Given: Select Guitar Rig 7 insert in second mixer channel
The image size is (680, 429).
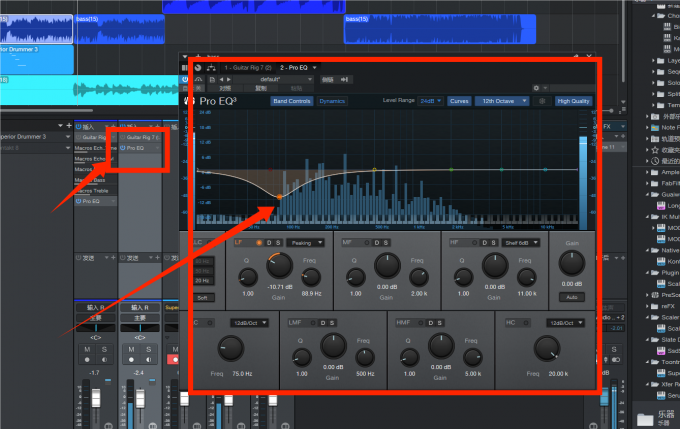Looking at the screenshot, I should pos(140,137).
